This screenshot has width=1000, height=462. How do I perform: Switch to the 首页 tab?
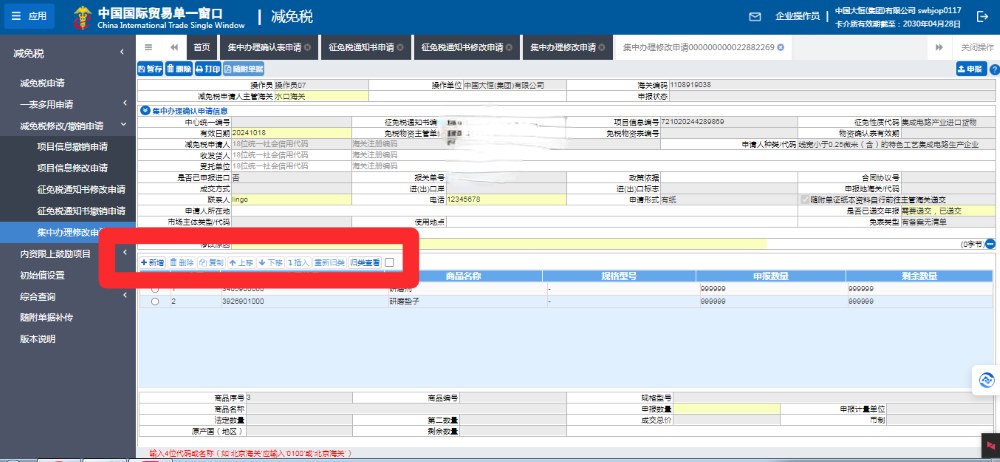click(x=202, y=47)
